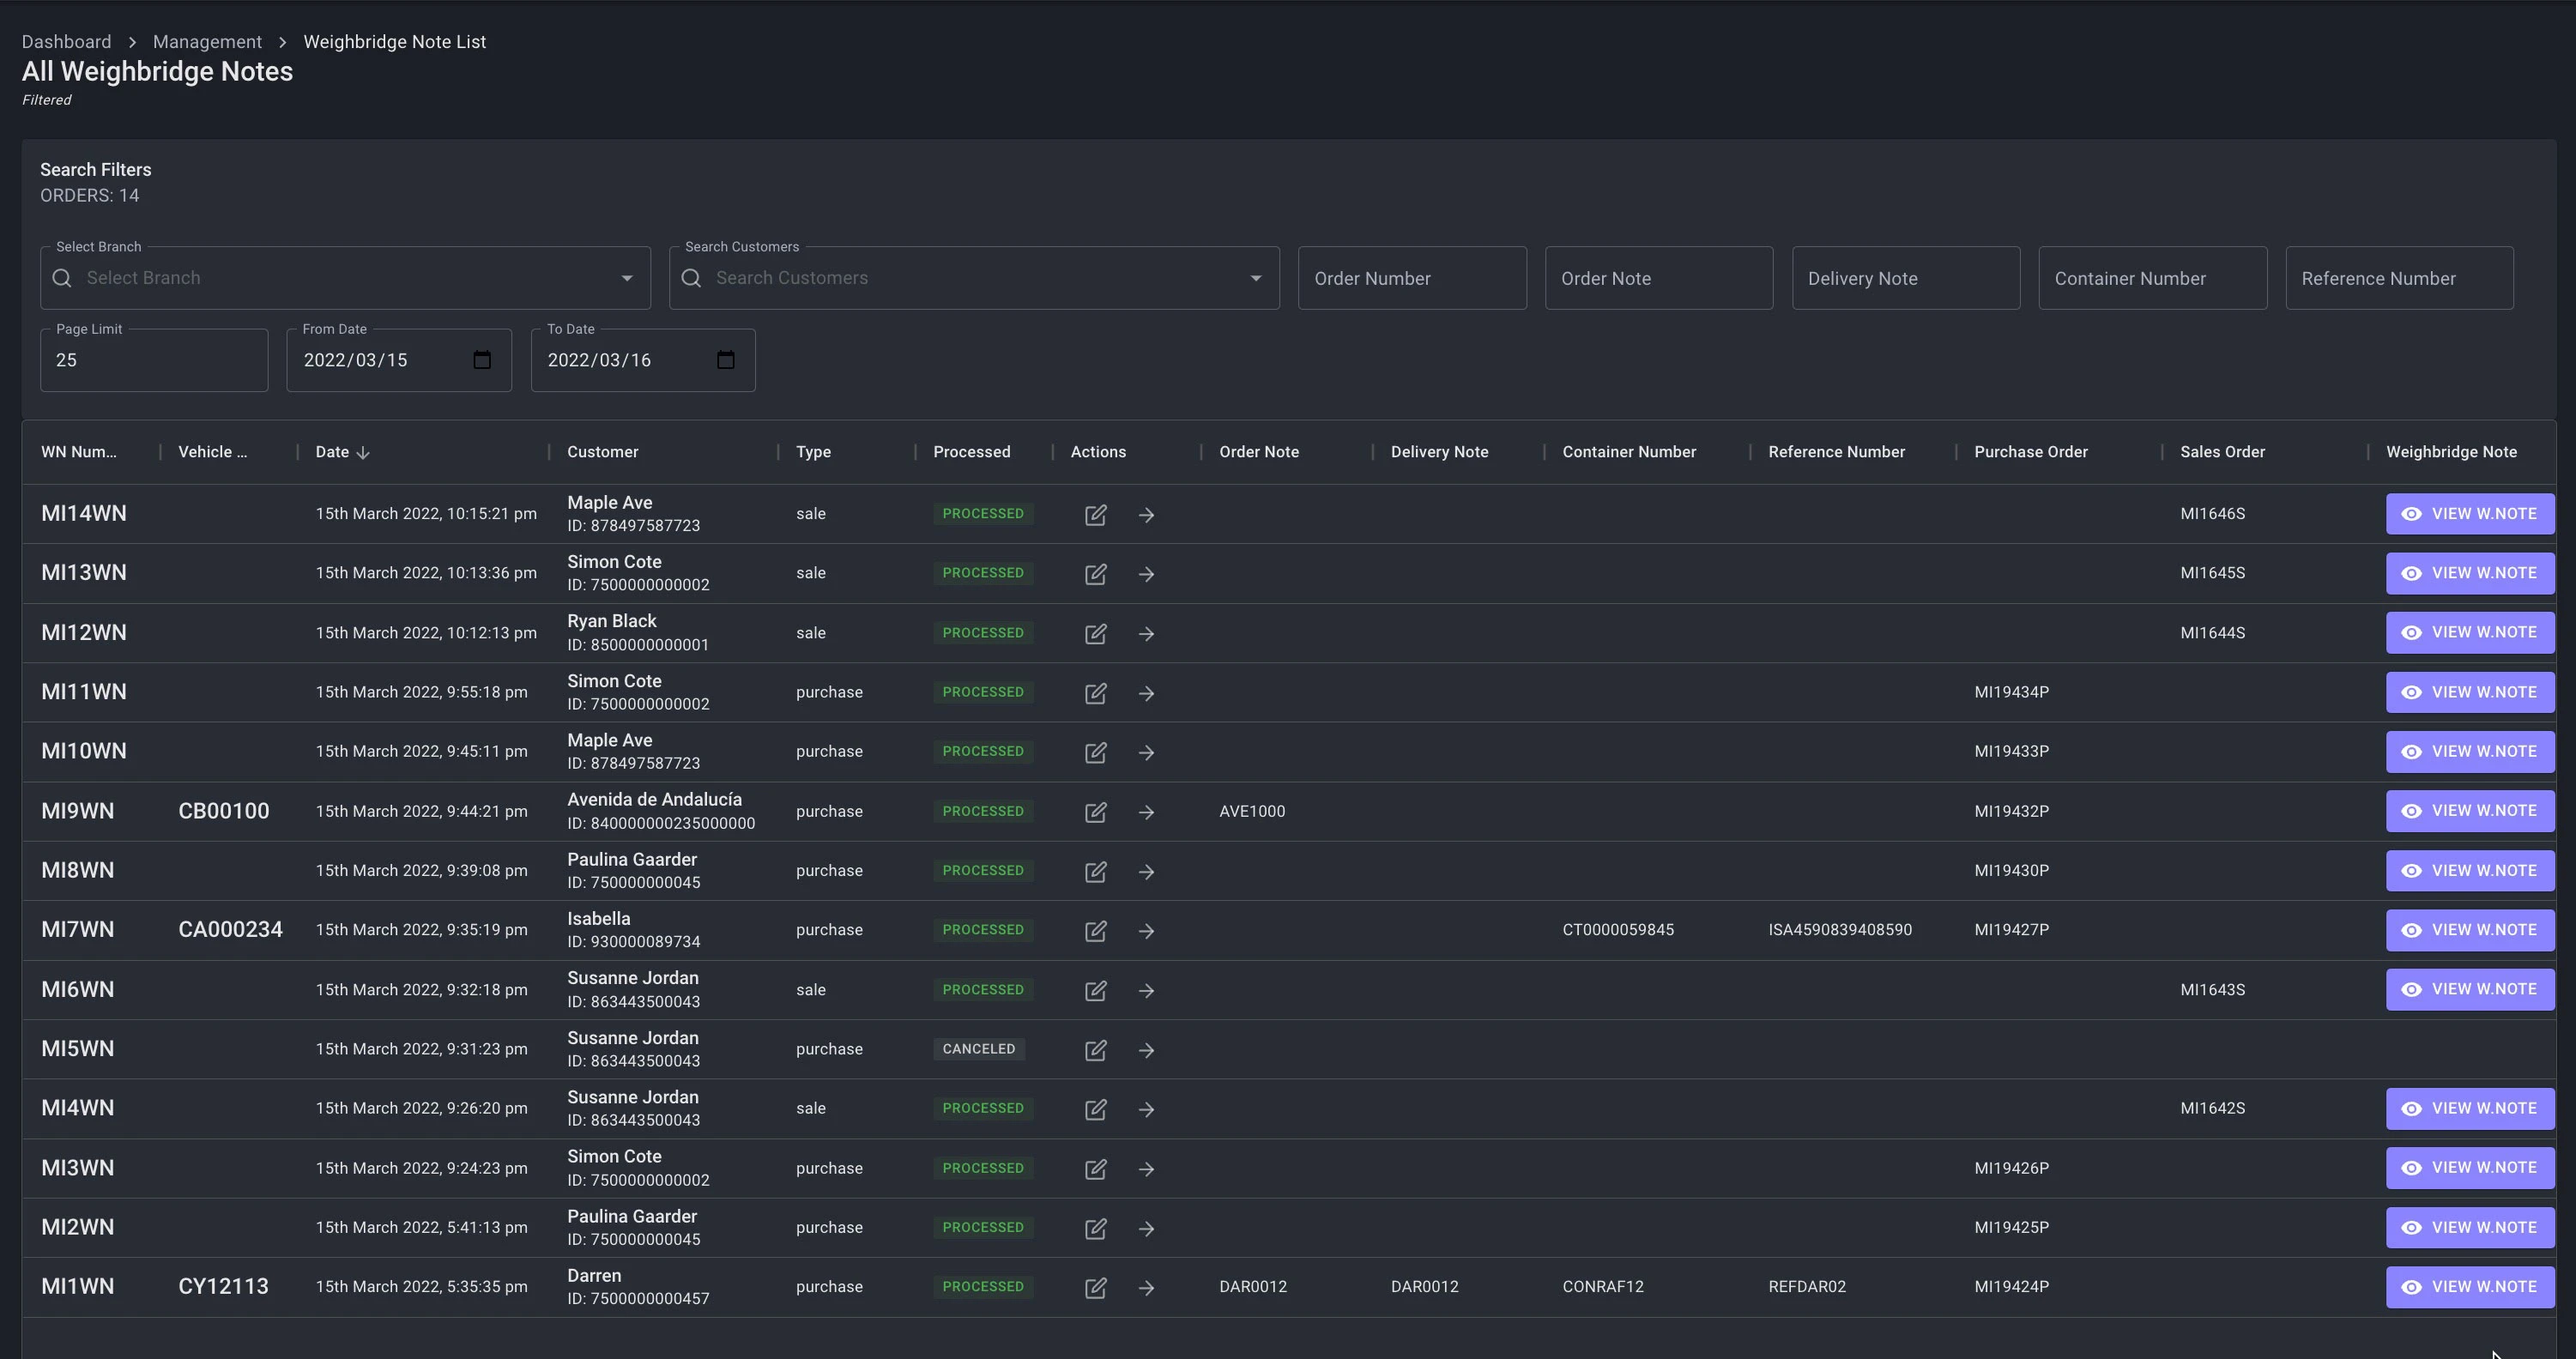Expand the Select Branch dropdown arrow
This screenshot has width=2576, height=1359.
coord(627,278)
